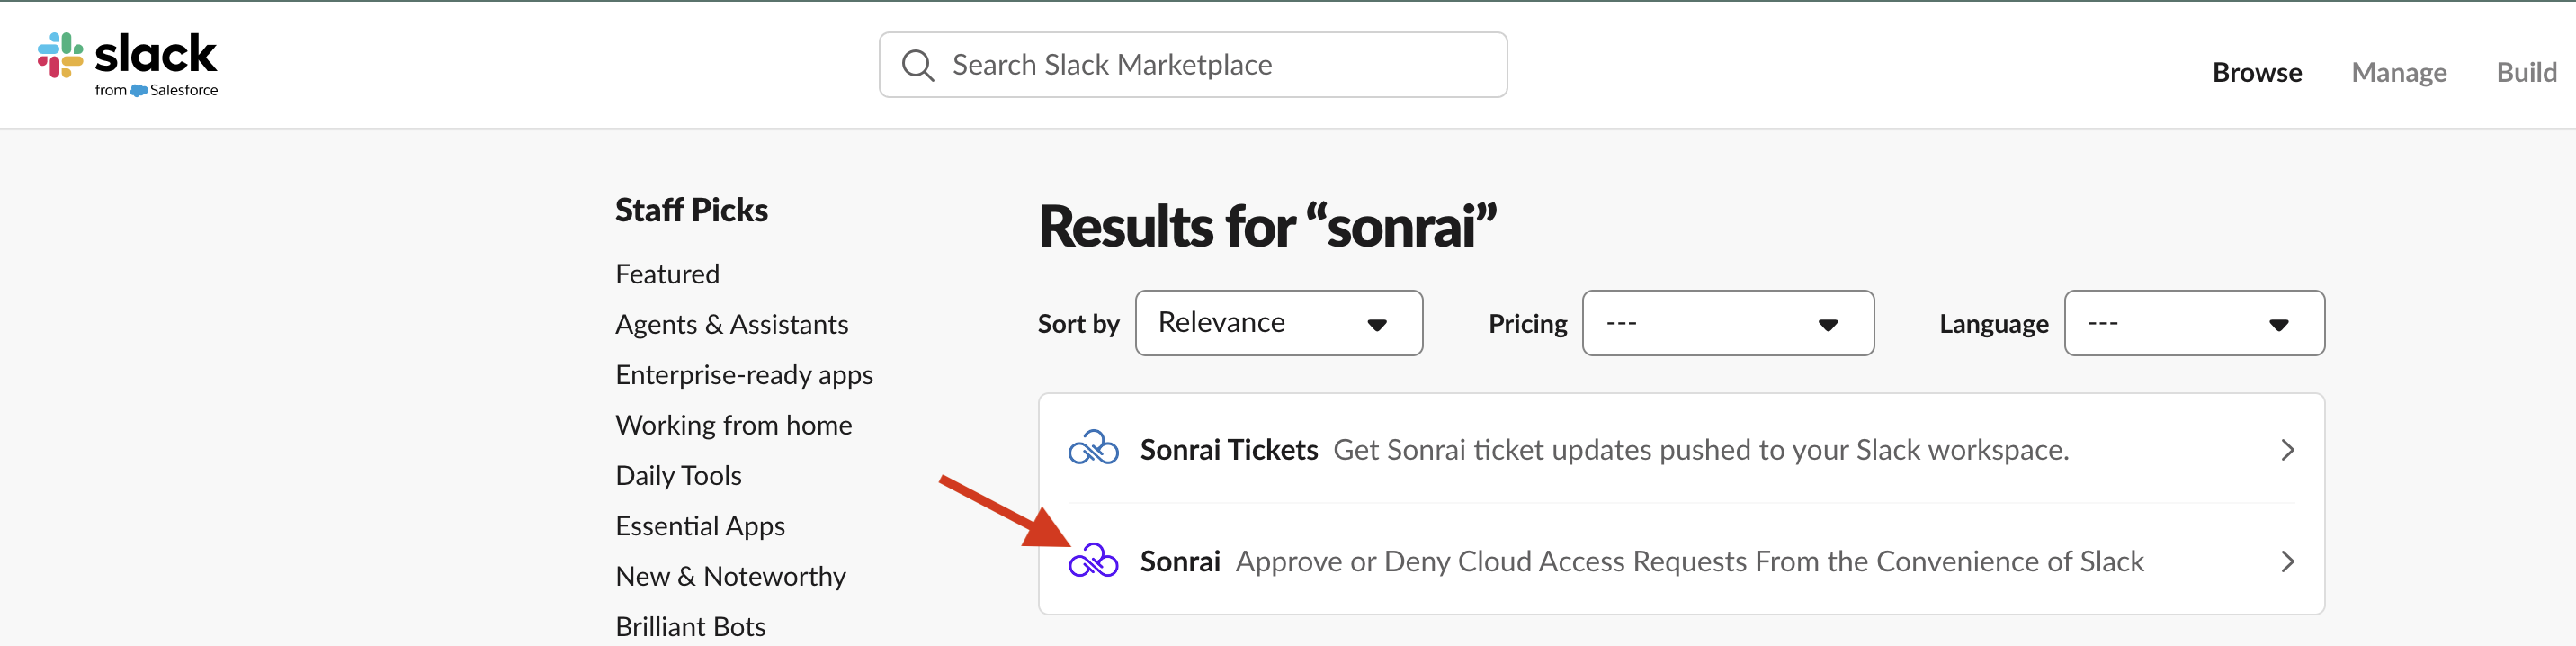This screenshot has height=646, width=2576.
Task: Open the Sonrai app result
Action: click(1681, 561)
